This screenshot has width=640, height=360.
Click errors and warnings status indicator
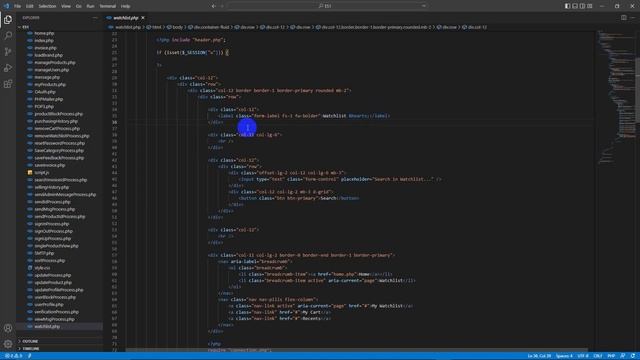click(13, 356)
